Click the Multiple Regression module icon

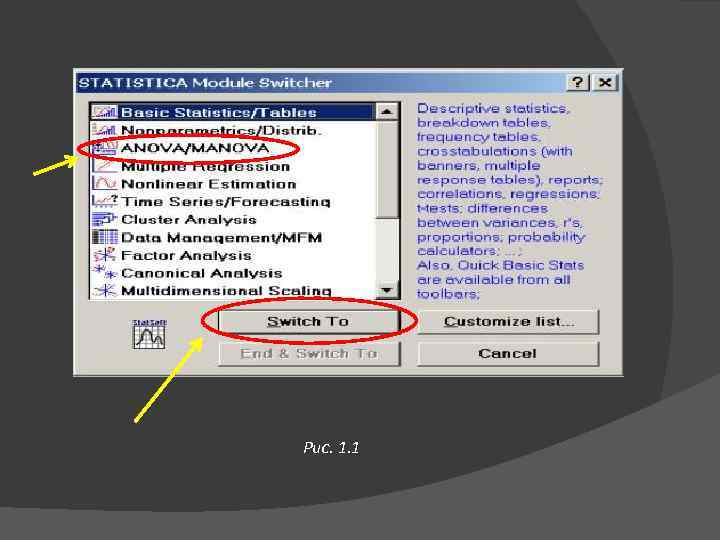[x=105, y=166]
